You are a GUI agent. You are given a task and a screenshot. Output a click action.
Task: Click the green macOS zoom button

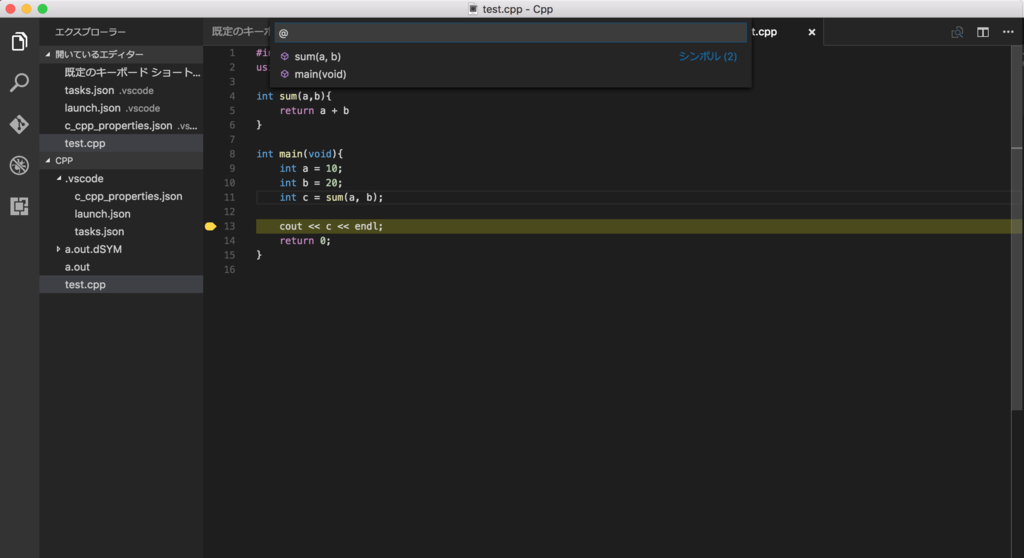[x=42, y=8]
